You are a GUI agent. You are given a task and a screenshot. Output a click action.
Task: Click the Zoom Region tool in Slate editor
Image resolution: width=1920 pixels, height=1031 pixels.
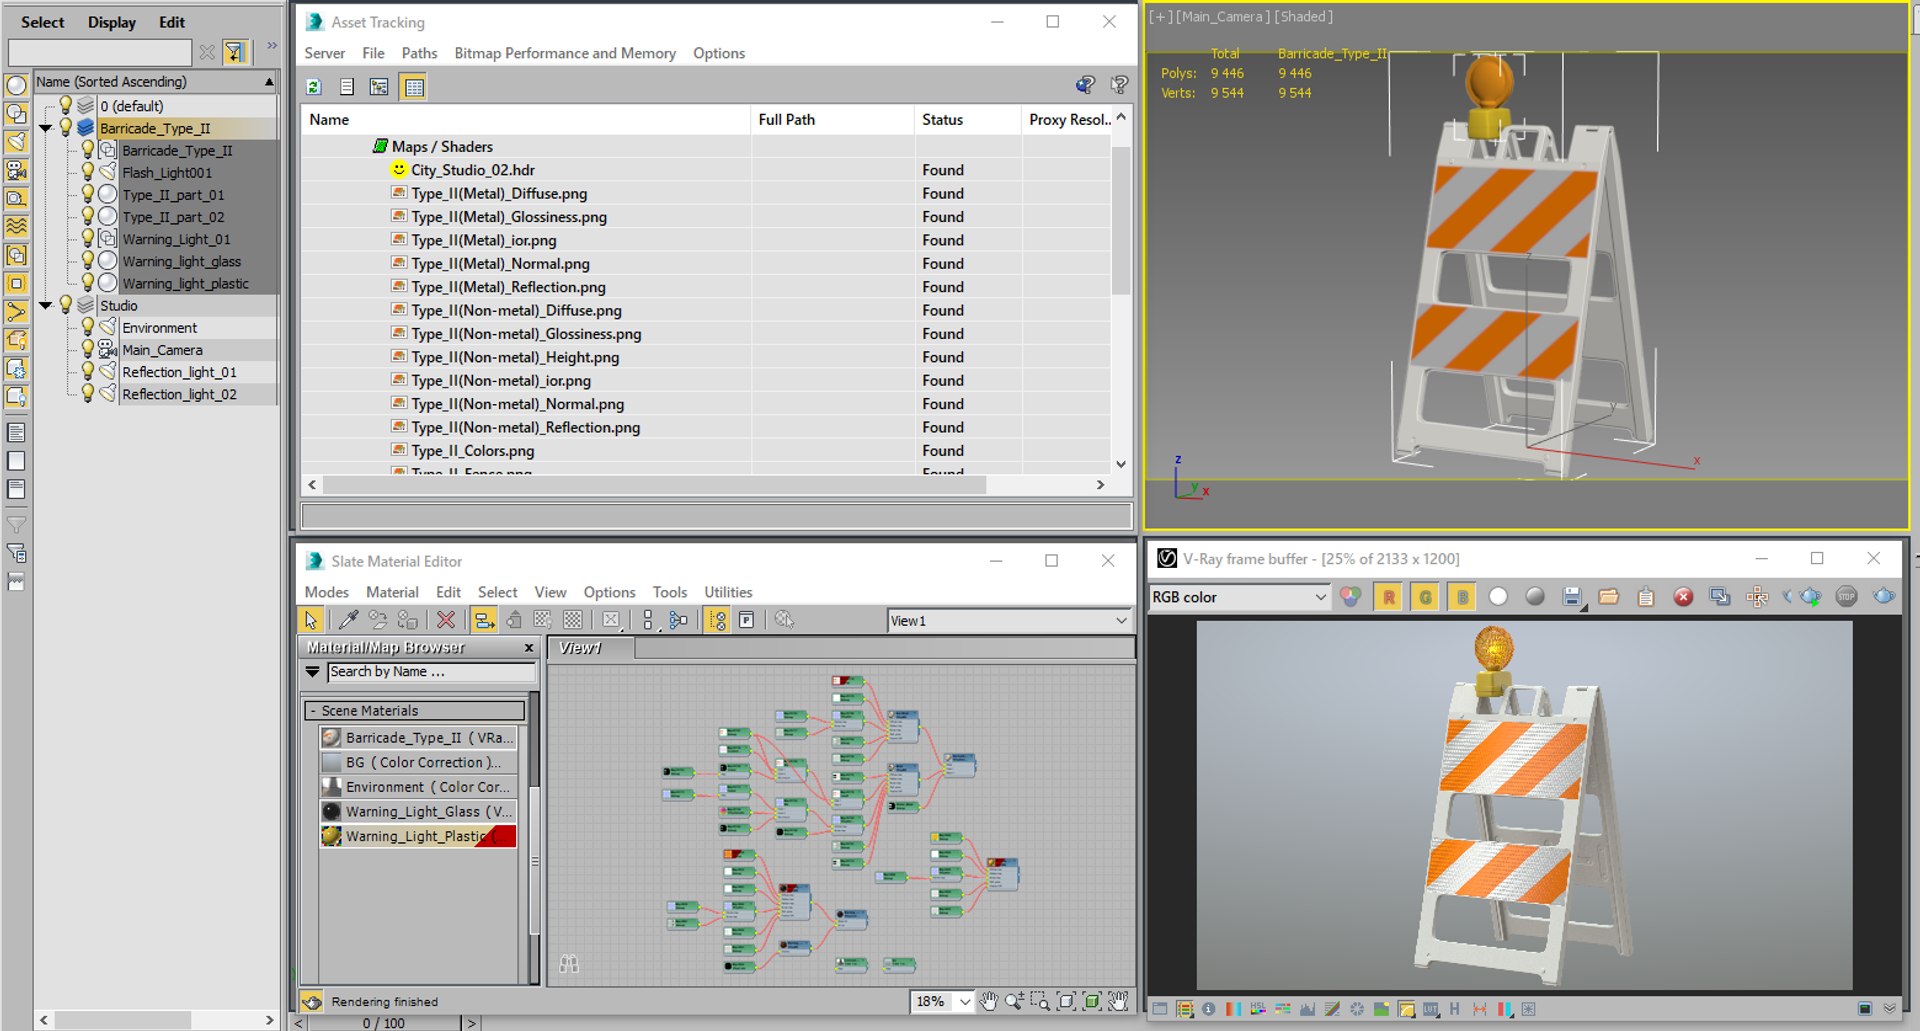click(x=1040, y=1001)
